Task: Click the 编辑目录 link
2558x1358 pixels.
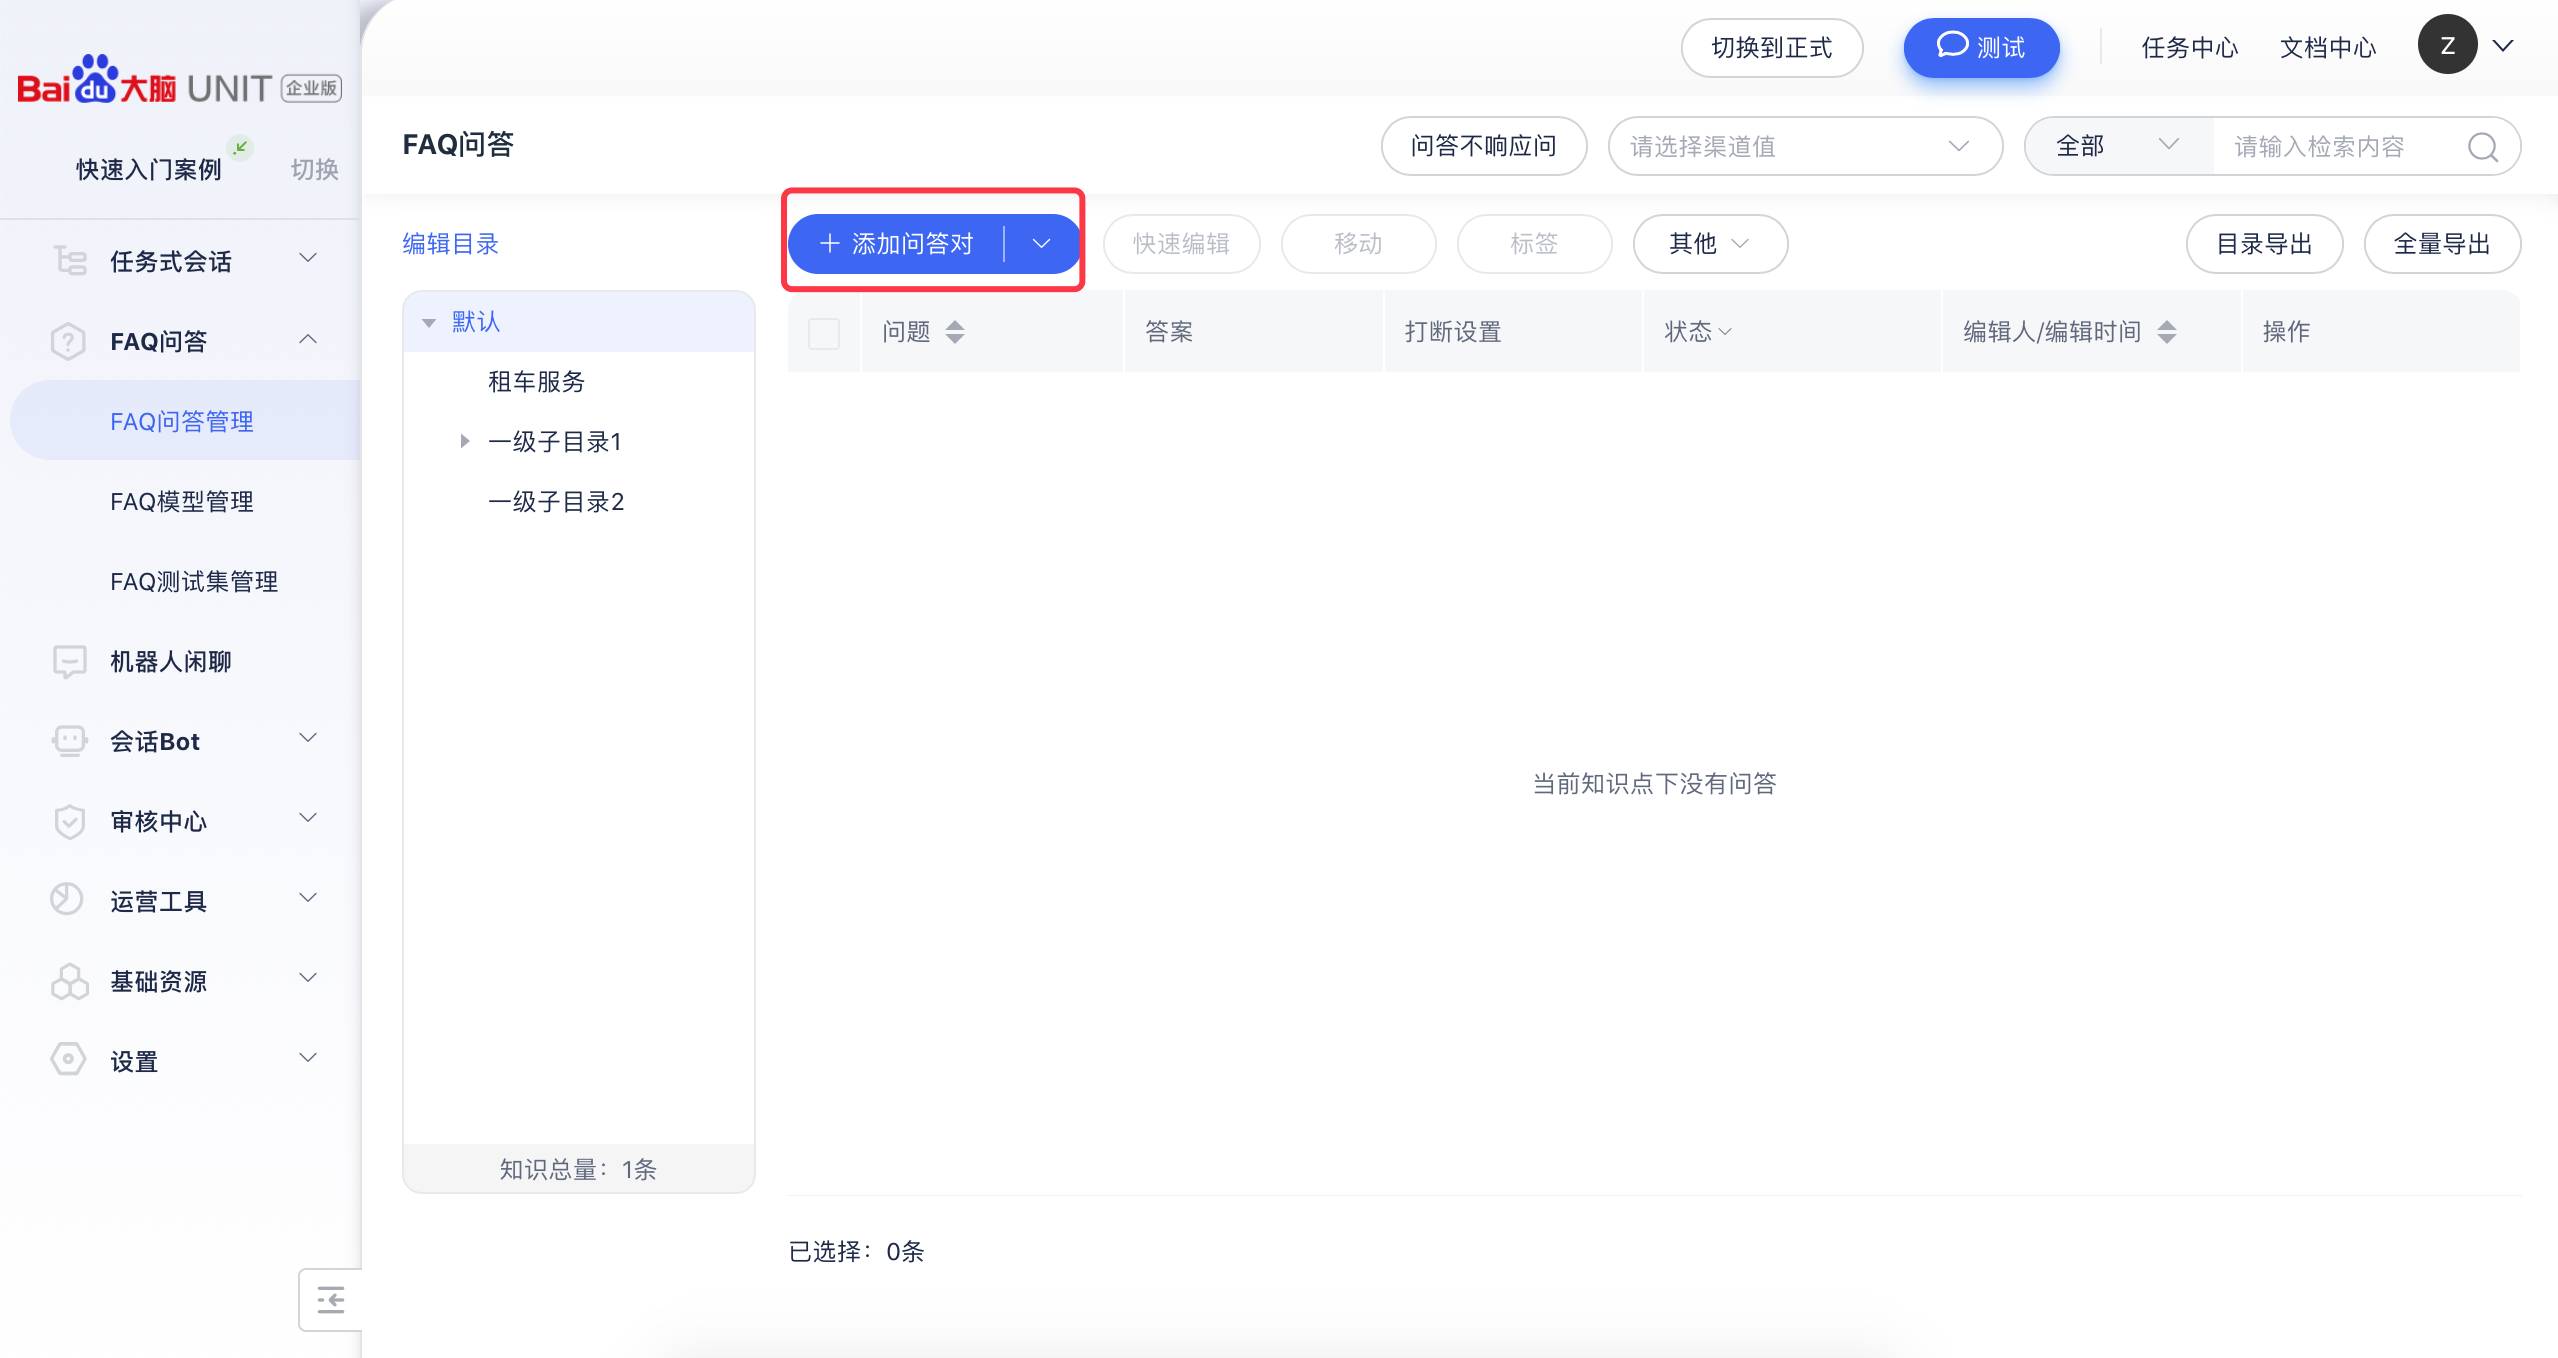Action: tap(450, 244)
